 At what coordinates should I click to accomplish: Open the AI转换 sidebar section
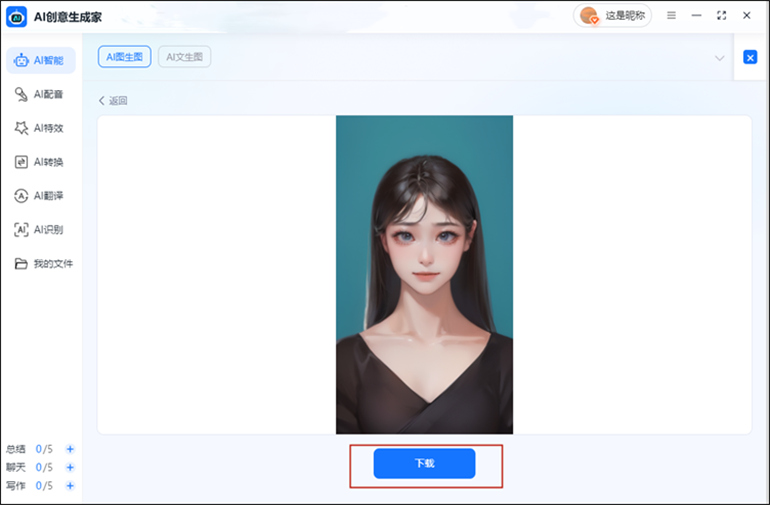point(41,162)
